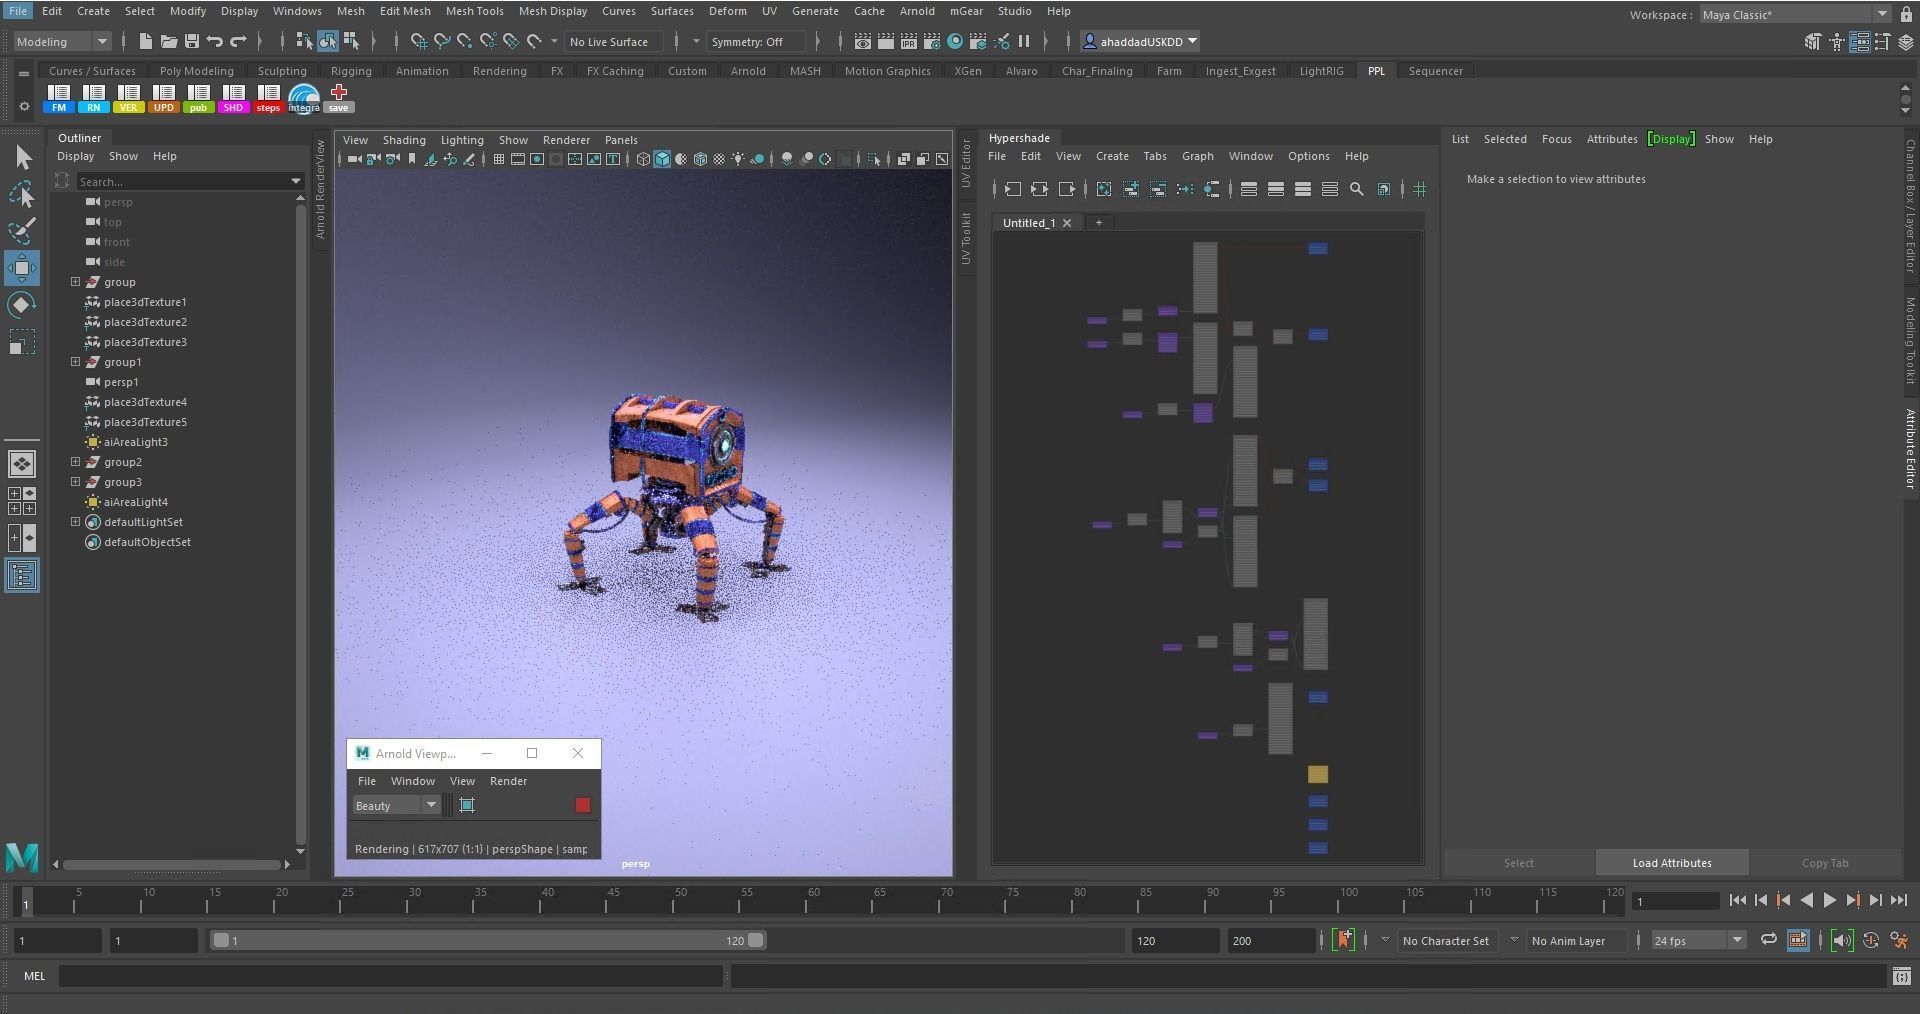Screen dimensions: 1920x1014
Task: Expand the group1 node in Outliner
Action: coord(75,362)
